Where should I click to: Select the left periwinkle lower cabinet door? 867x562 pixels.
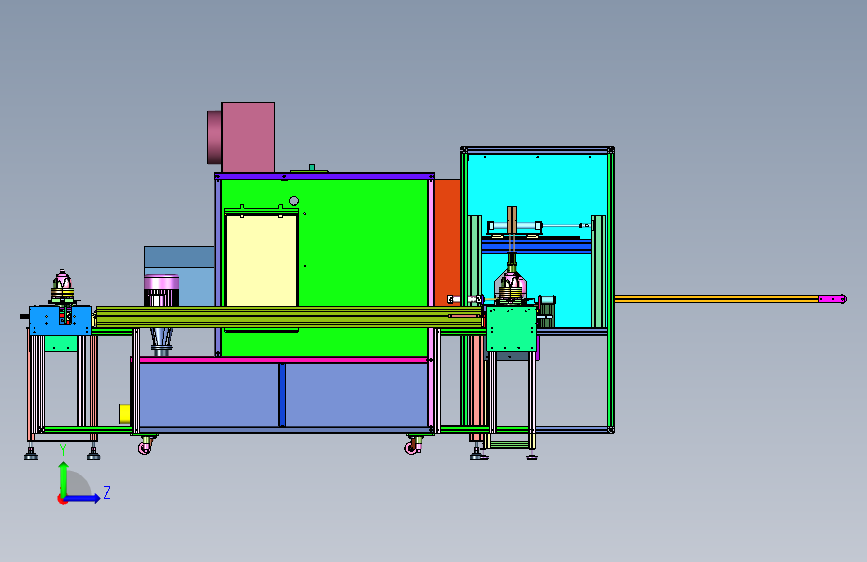(208, 394)
